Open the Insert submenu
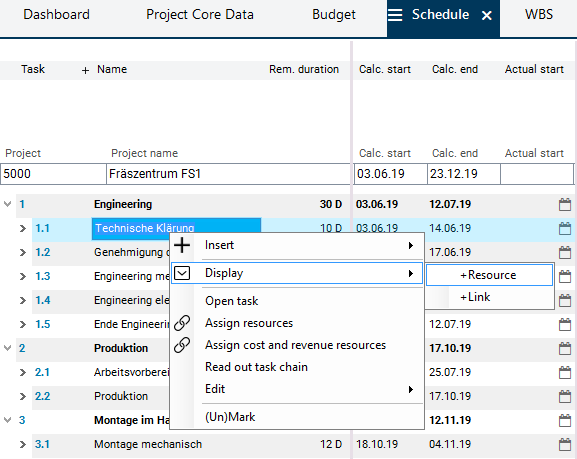The height and width of the screenshot is (459, 577). 297,245
